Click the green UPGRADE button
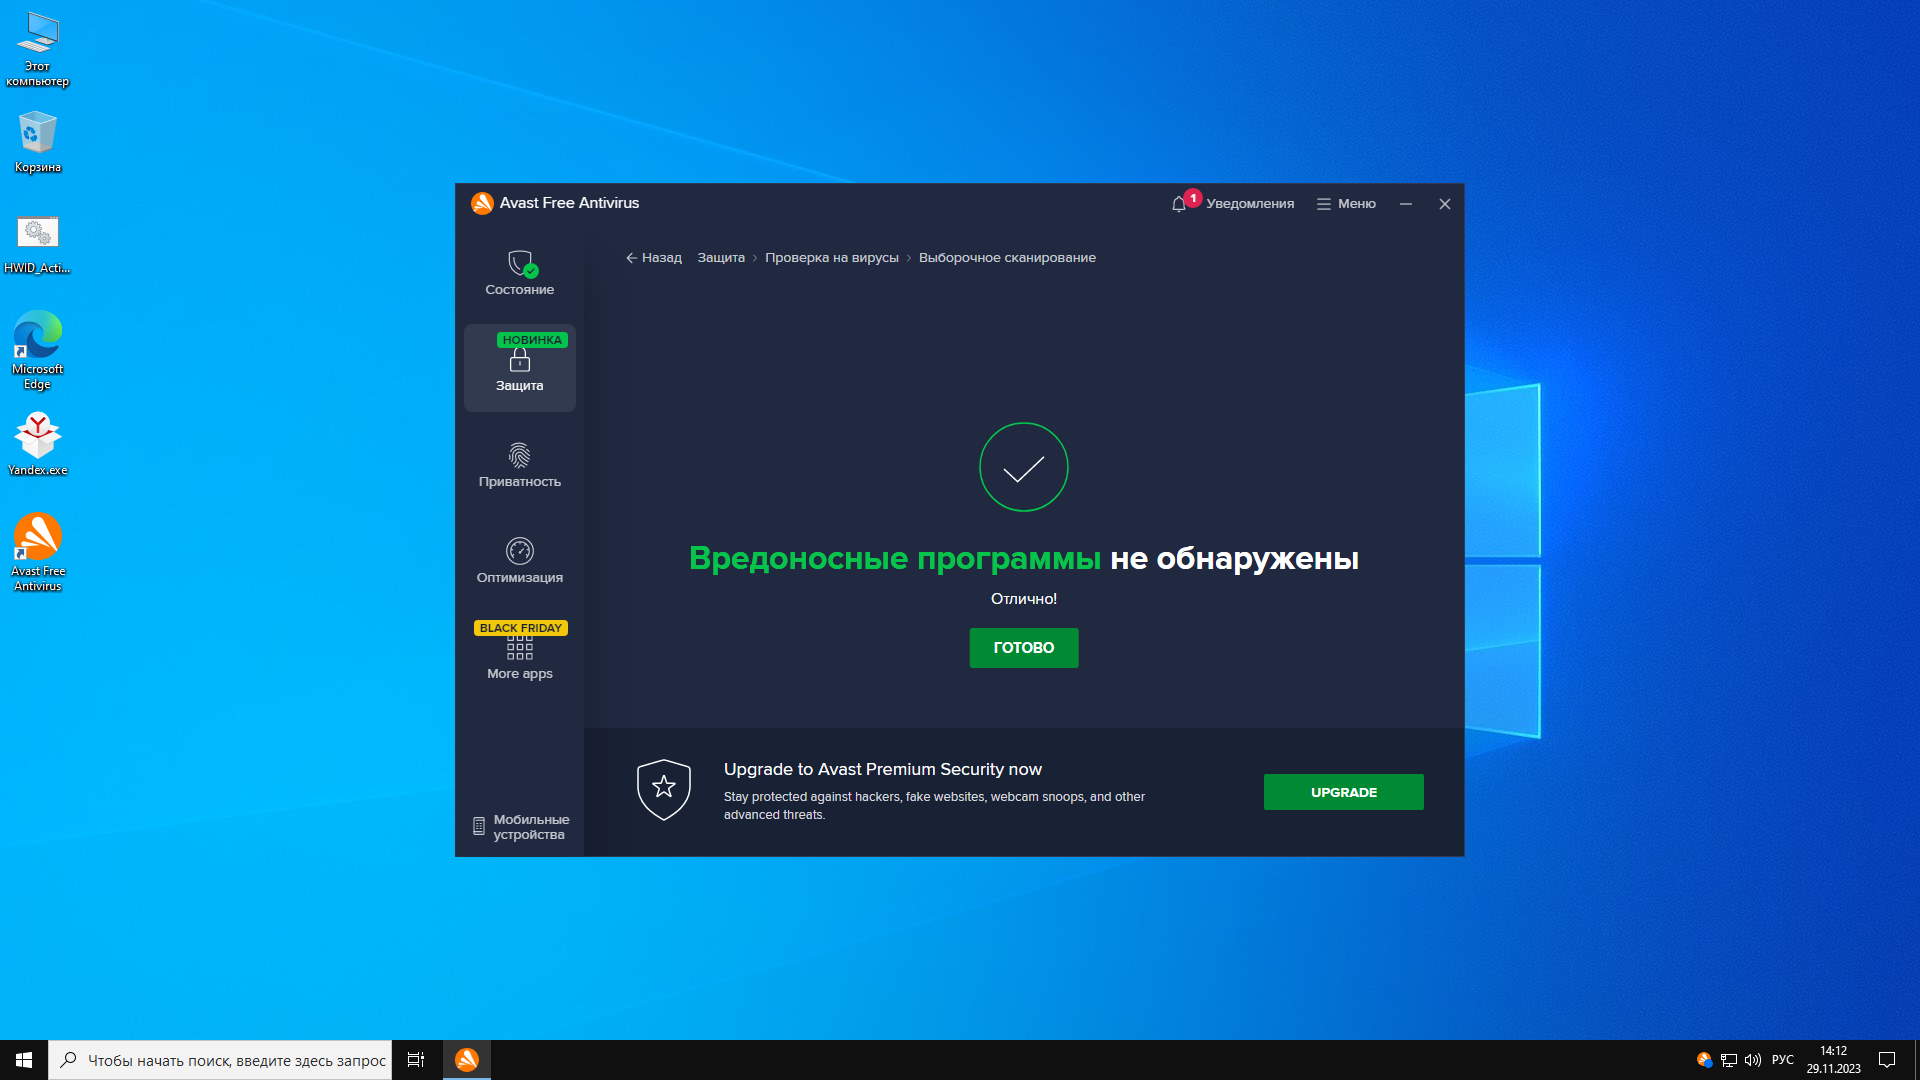The image size is (1920, 1080). pyautogui.click(x=1343, y=792)
